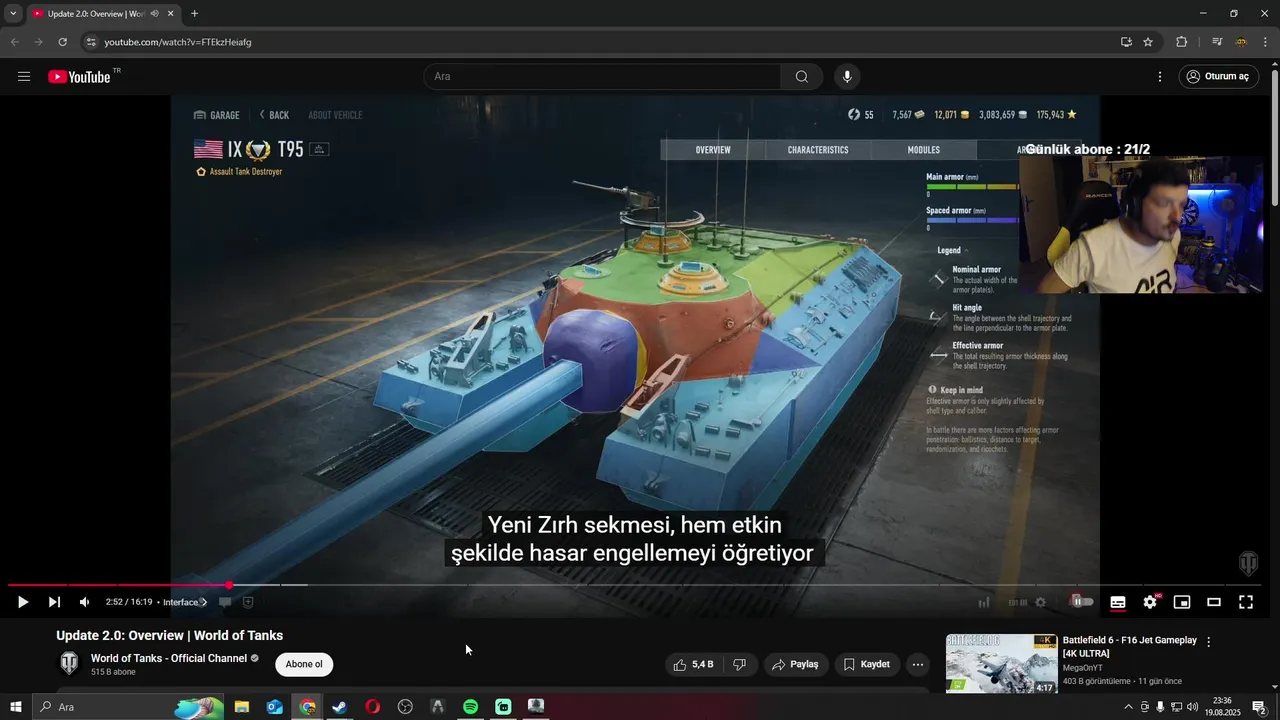
Task: Dislike the video
Action: coord(740,664)
